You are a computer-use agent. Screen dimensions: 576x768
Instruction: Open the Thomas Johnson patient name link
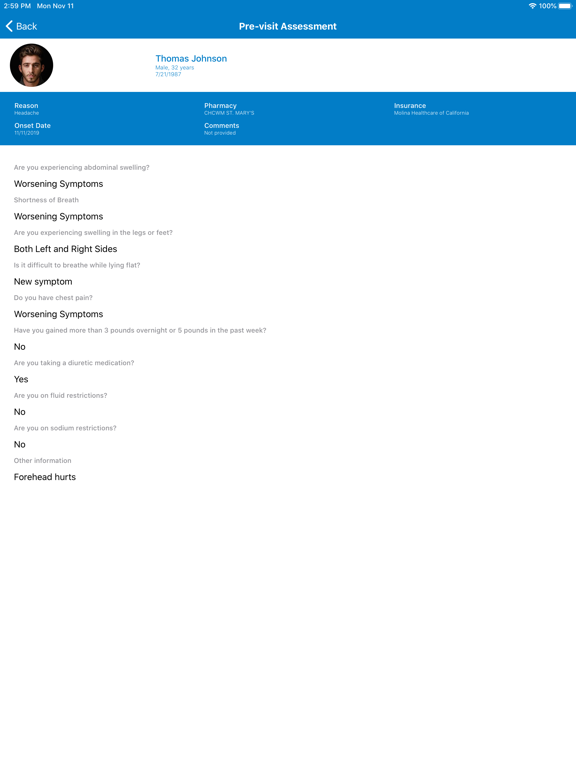[x=191, y=58]
